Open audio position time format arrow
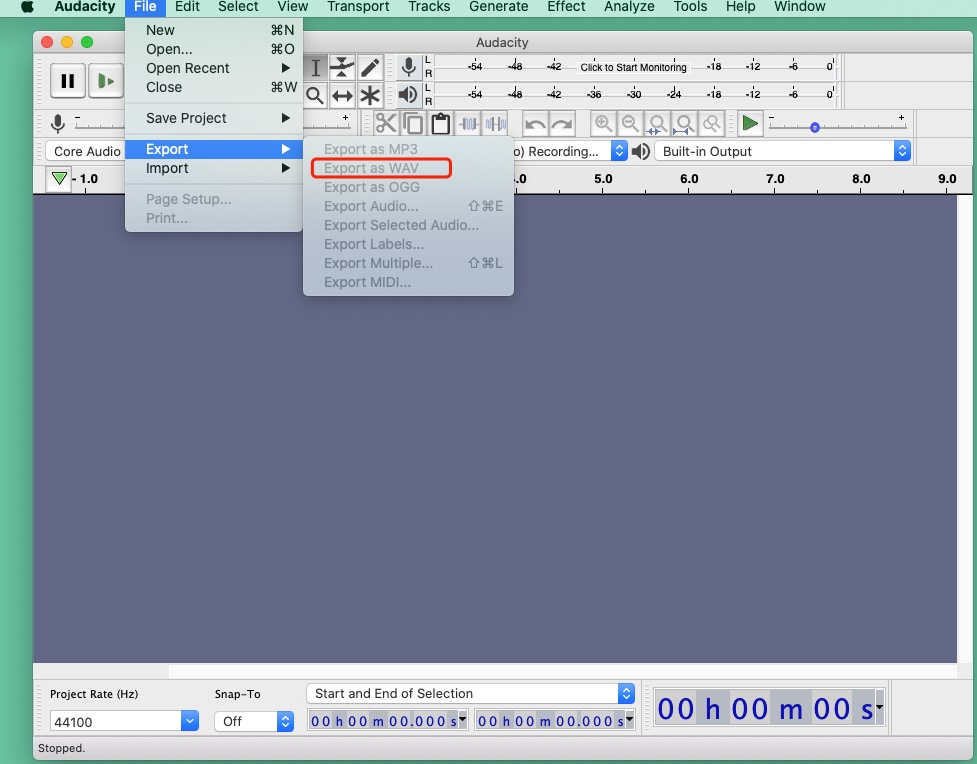This screenshot has width=977, height=764. tap(879, 707)
